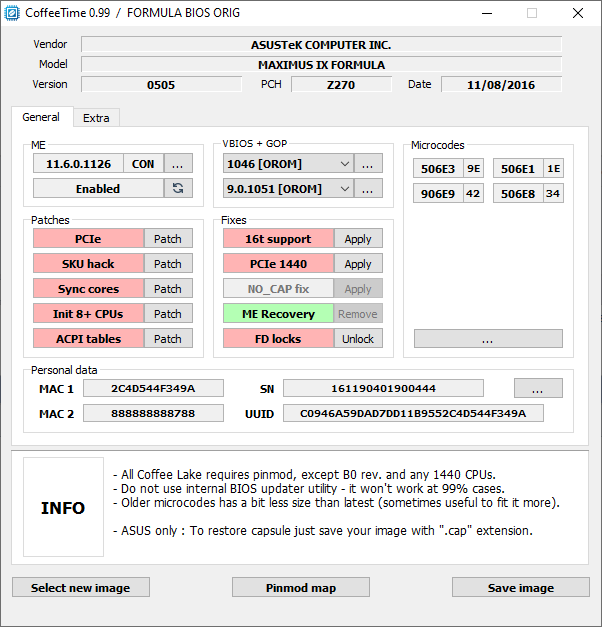Click microcode revision 1E
Image resolution: width=602 pixels, height=627 pixels.
pos(554,168)
